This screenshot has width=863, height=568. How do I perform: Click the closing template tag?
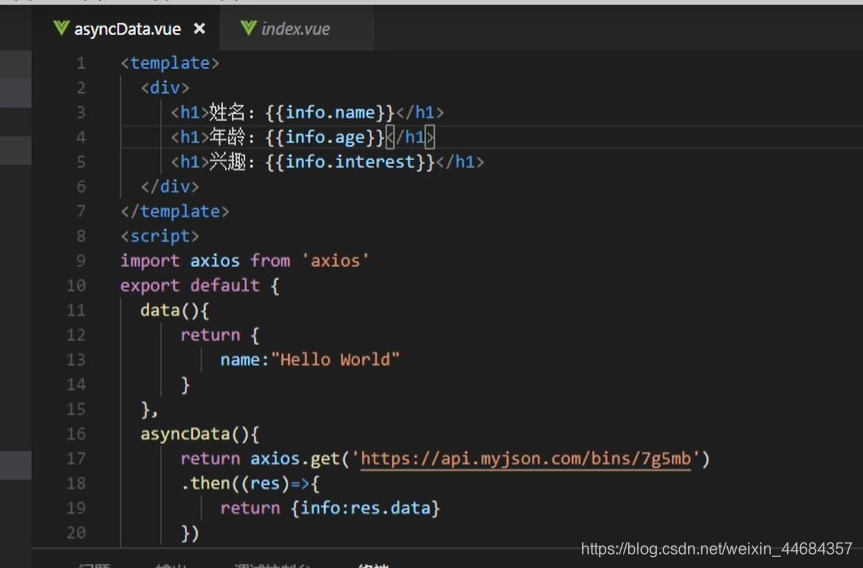tap(174, 211)
